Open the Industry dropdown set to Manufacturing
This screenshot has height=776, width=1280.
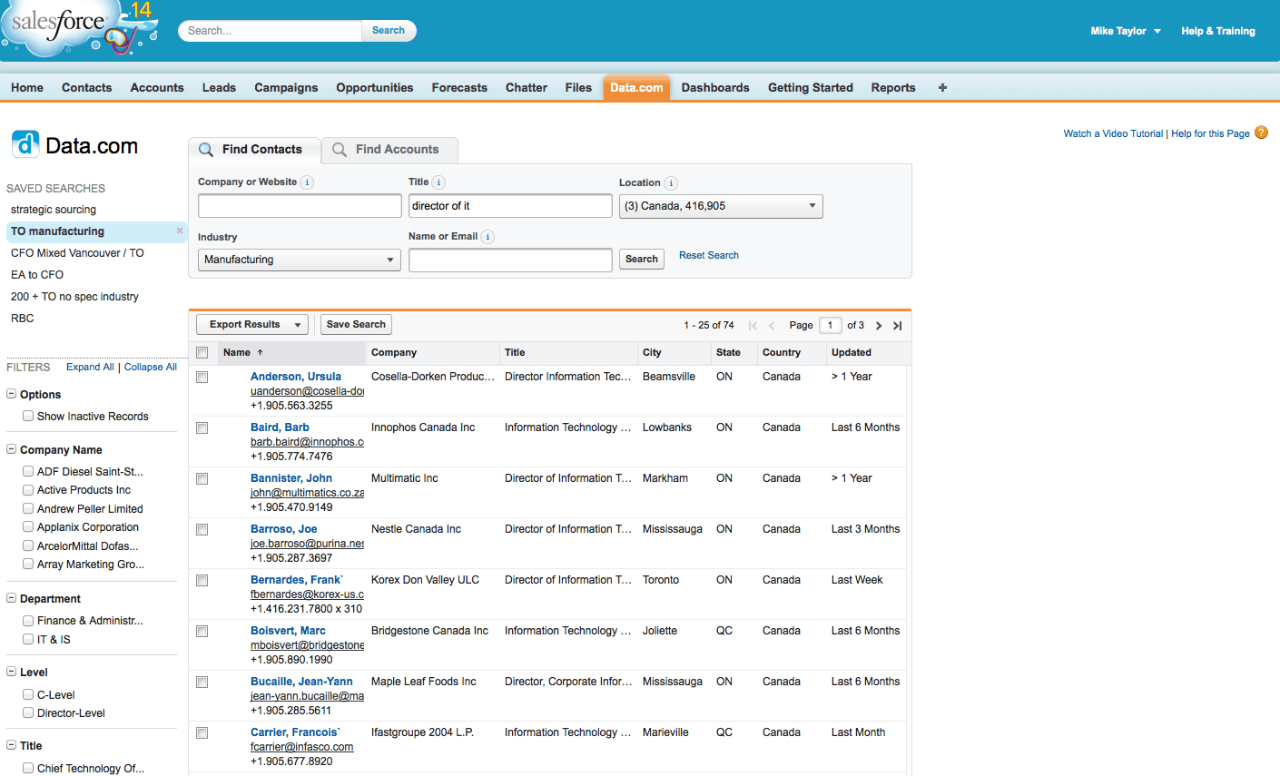299,259
